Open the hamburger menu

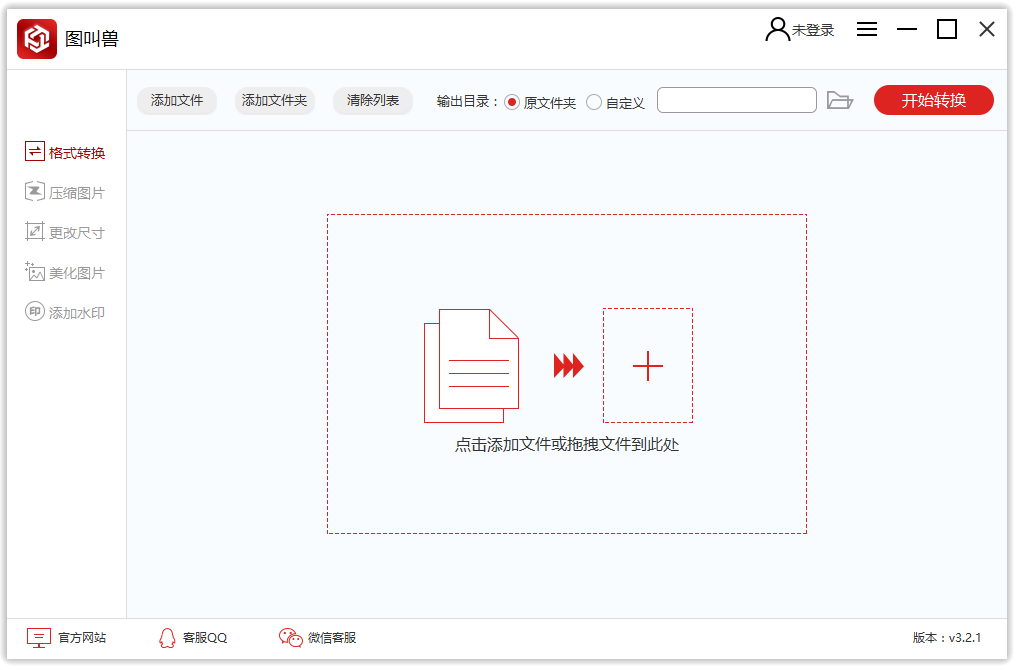(866, 29)
